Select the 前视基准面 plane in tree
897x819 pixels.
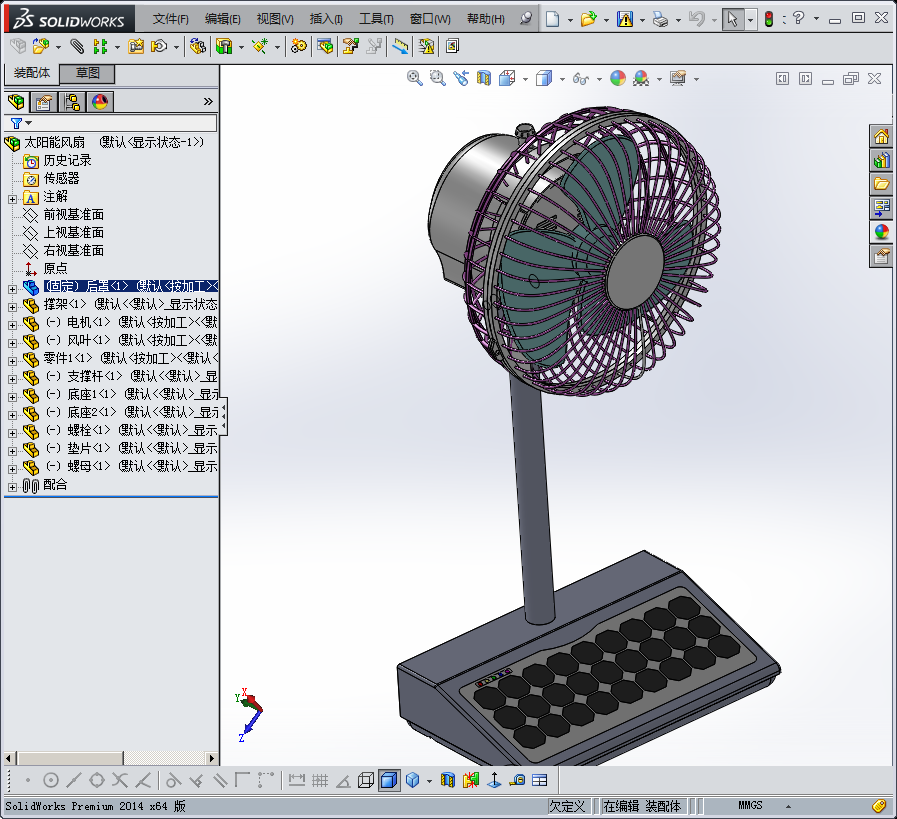pos(73,214)
